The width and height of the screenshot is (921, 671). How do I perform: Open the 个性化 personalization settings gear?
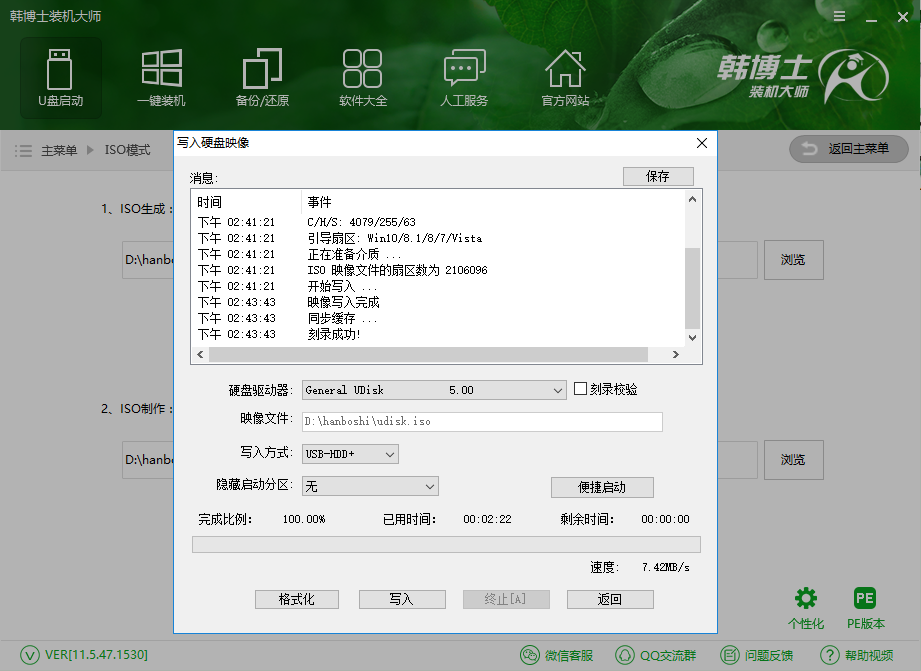pyautogui.click(x=806, y=598)
